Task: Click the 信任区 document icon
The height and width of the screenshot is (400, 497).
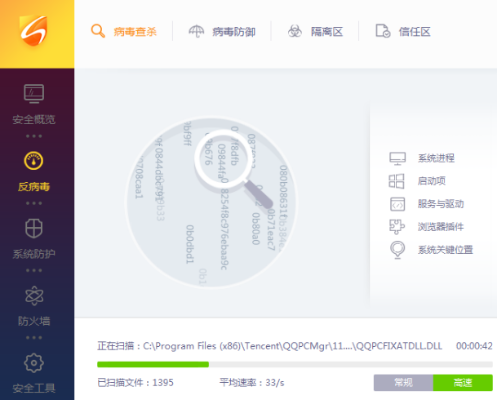Action: pyautogui.click(x=383, y=31)
